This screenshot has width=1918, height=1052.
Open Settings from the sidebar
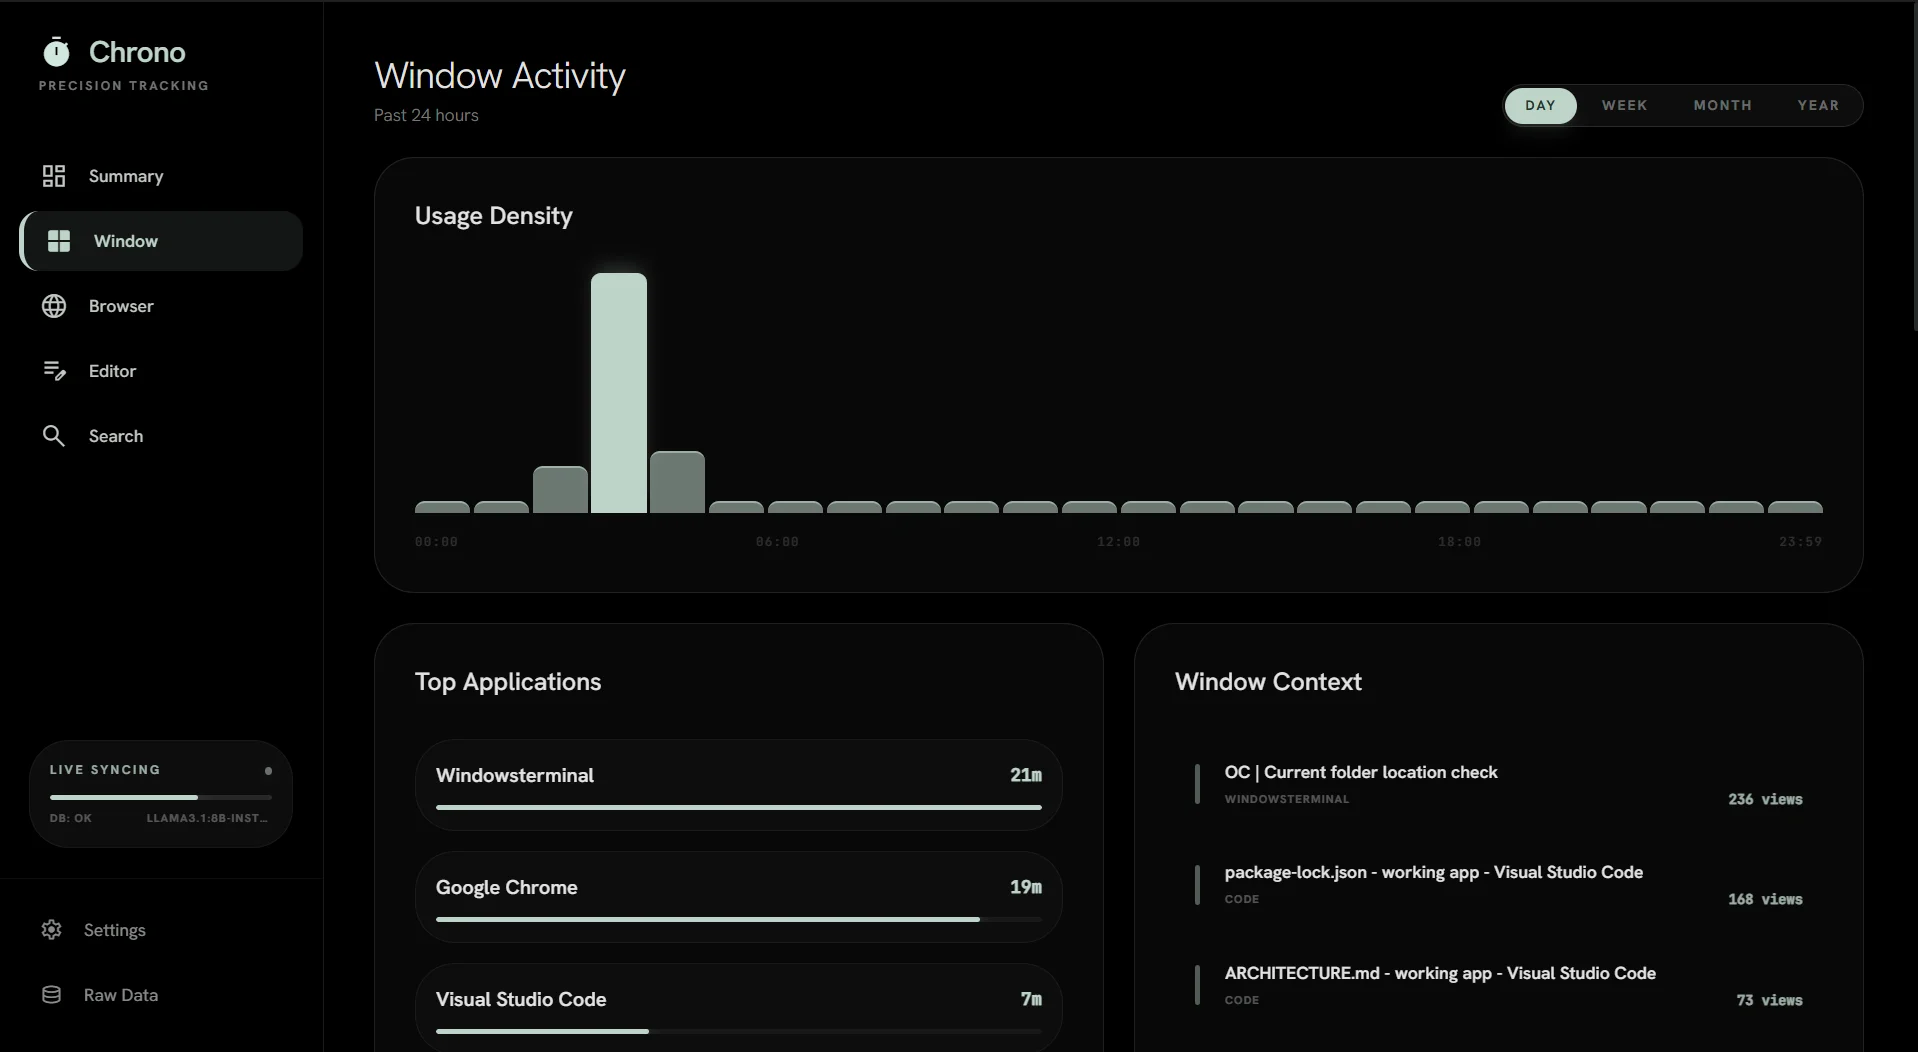click(161, 930)
